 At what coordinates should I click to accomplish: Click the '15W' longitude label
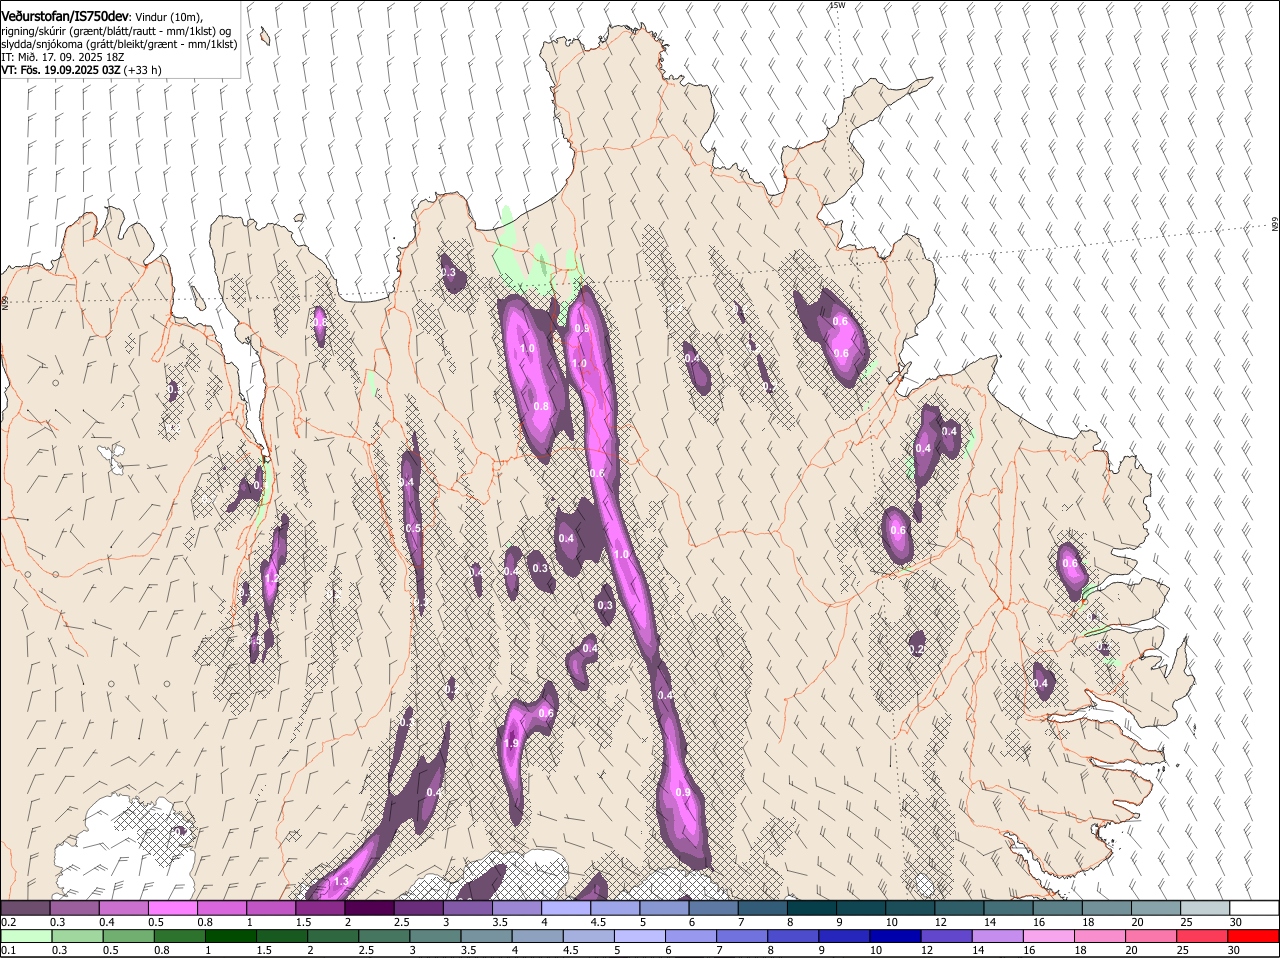pos(837,5)
